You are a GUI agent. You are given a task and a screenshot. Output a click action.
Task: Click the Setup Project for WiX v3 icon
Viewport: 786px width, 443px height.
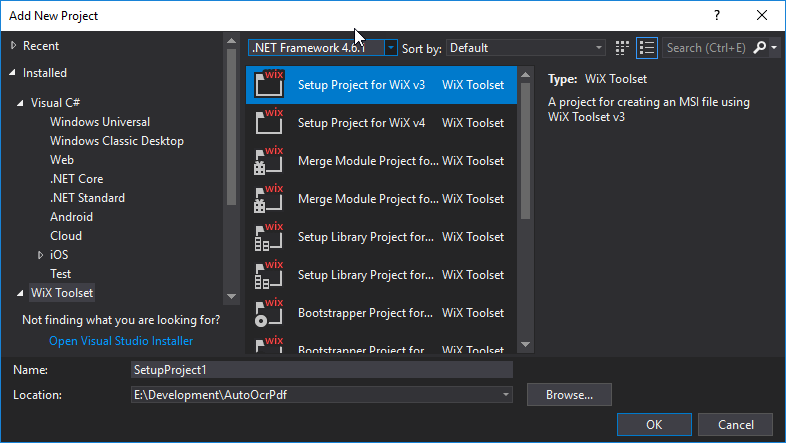coord(269,84)
